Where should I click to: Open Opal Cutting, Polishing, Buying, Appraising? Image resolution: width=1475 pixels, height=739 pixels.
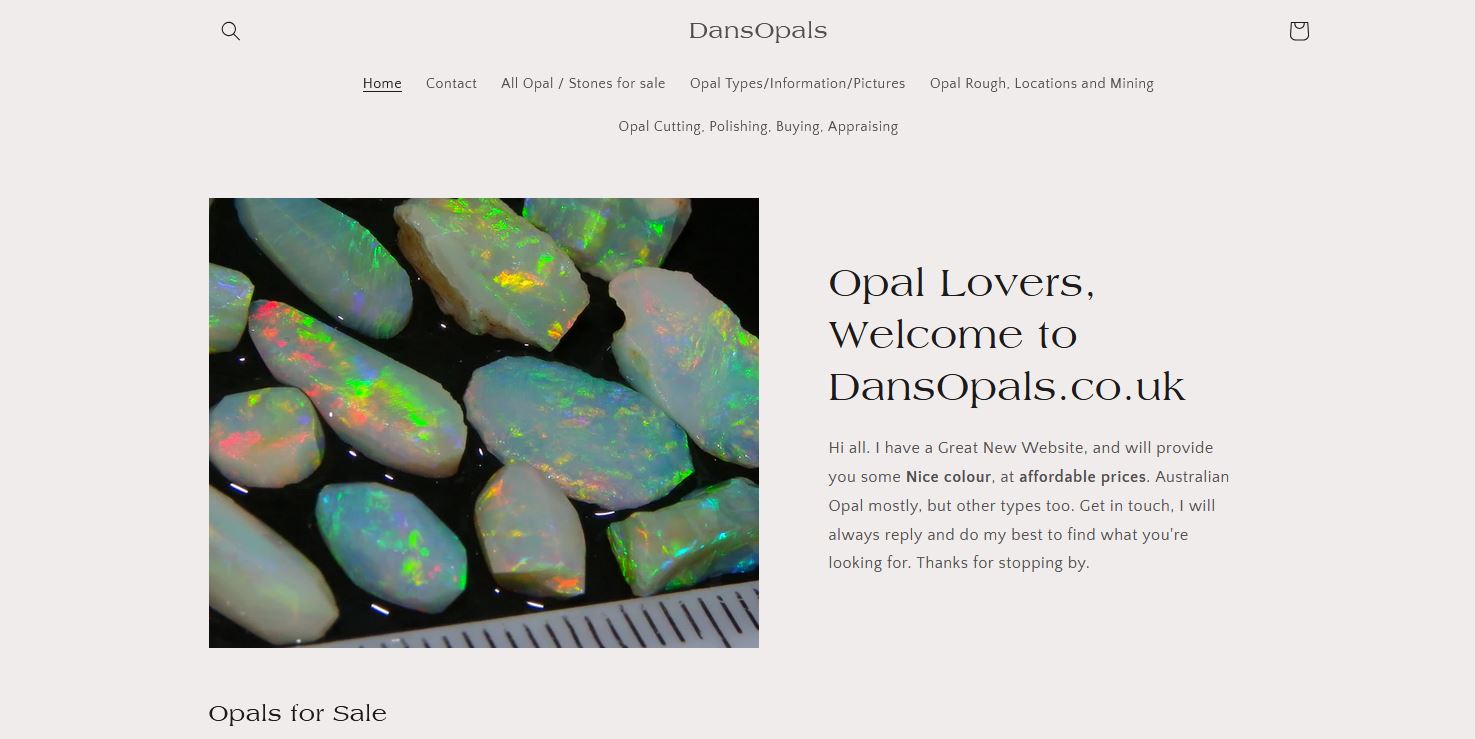[758, 126]
